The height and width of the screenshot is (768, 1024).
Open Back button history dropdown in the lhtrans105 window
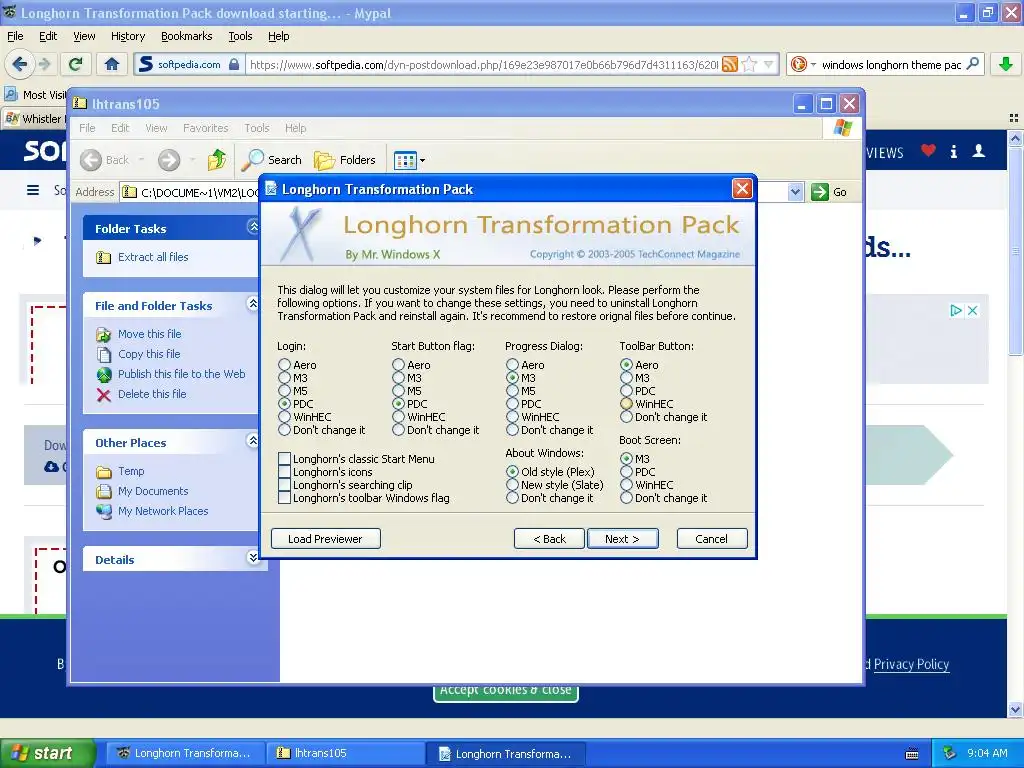pos(141,160)
